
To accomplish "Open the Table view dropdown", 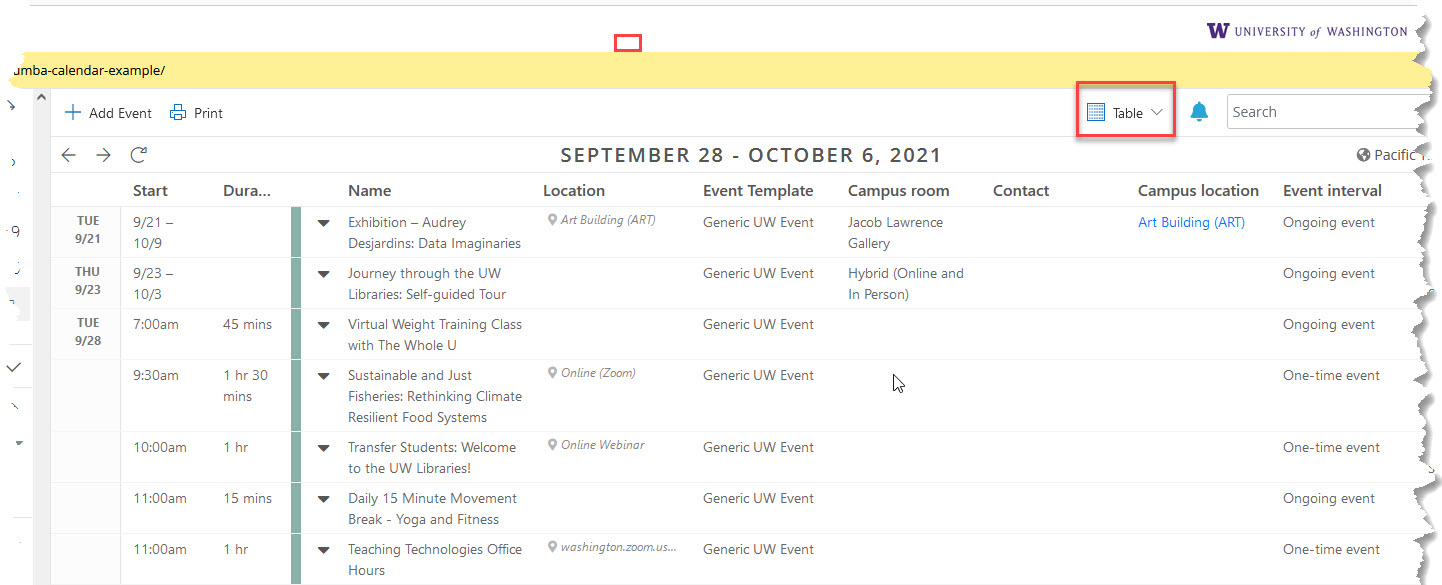I will tap(1126, 112).
